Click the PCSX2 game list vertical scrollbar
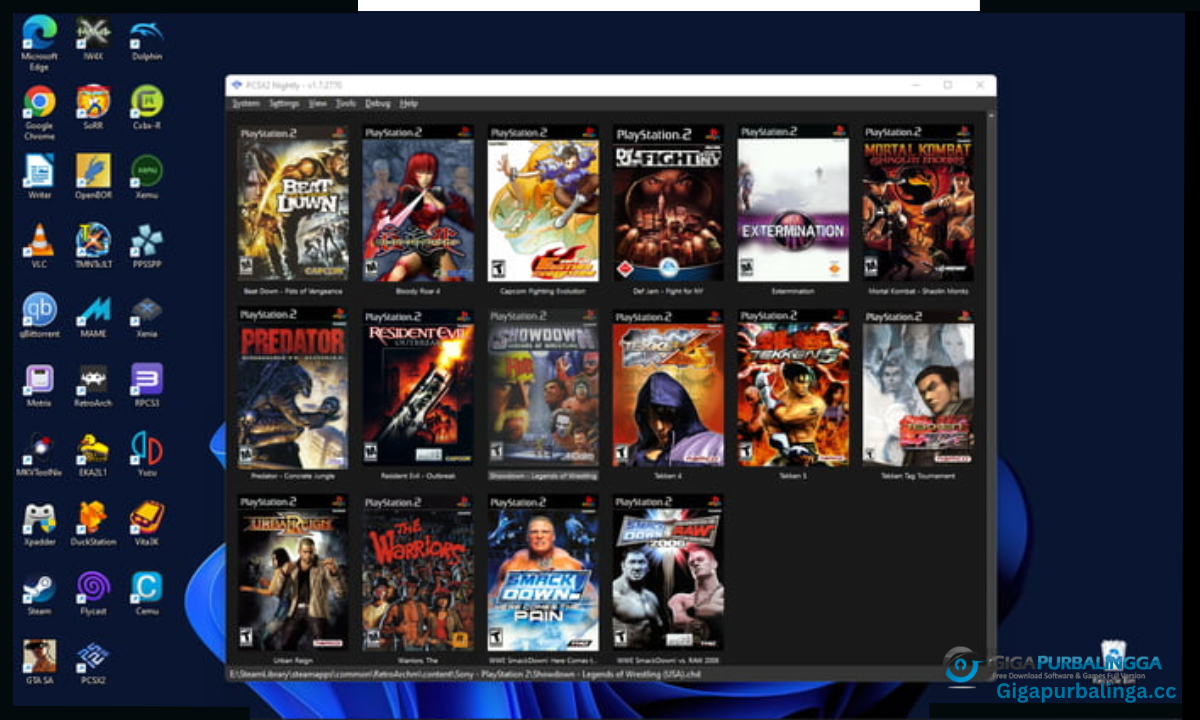 click(x=991, y=388)
